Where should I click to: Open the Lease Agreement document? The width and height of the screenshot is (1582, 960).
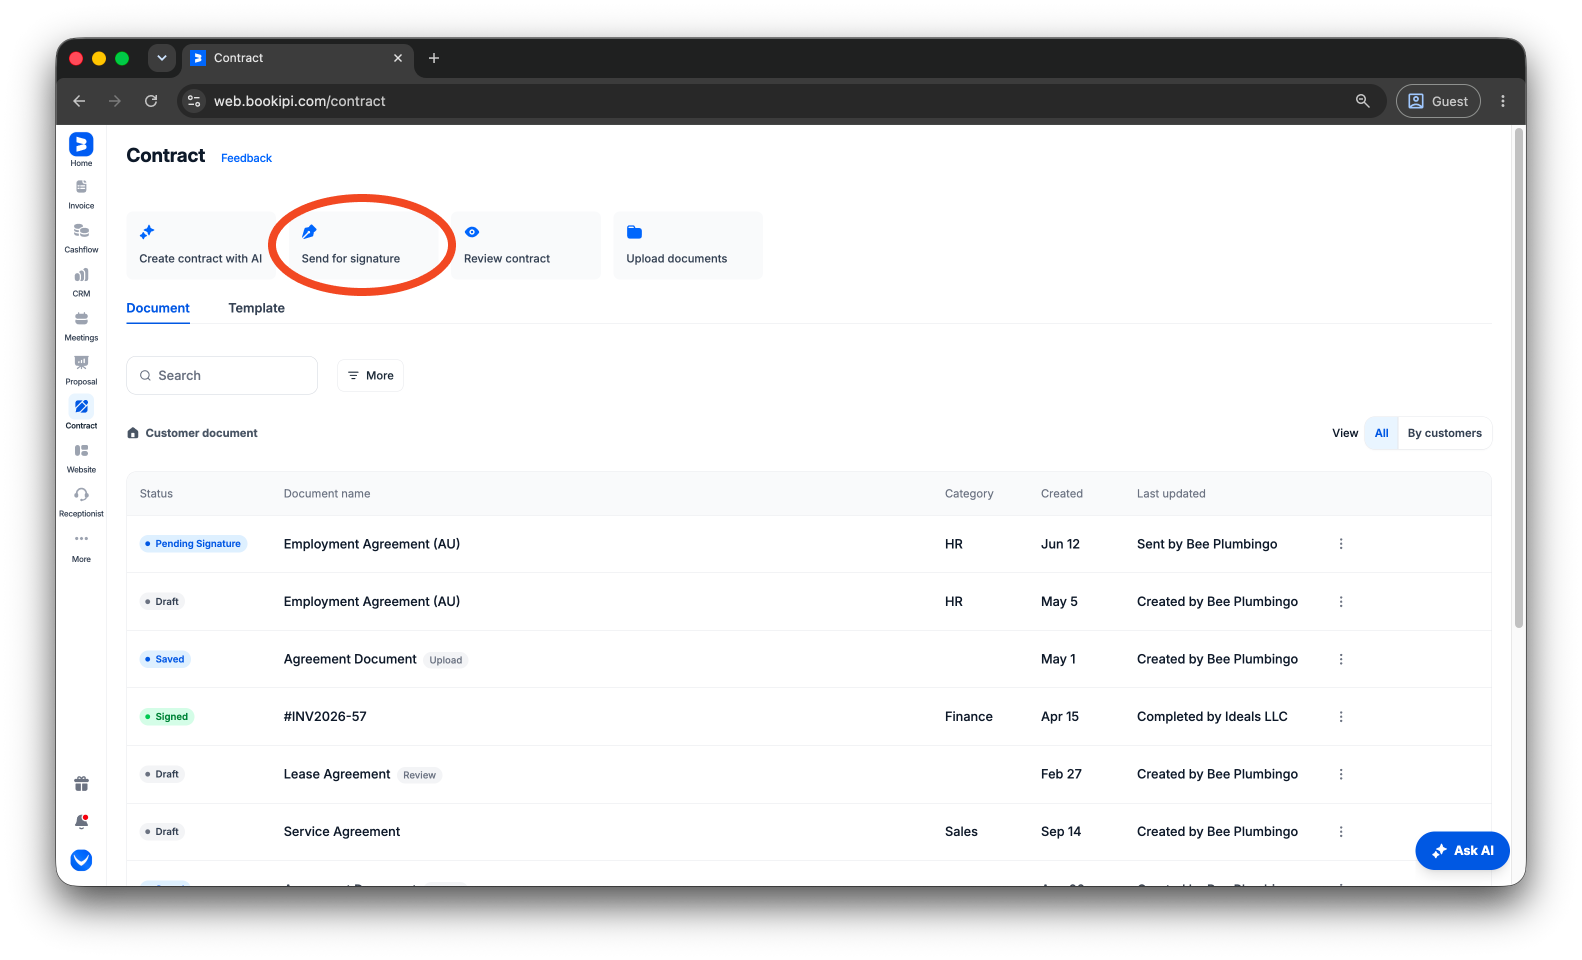337,774
